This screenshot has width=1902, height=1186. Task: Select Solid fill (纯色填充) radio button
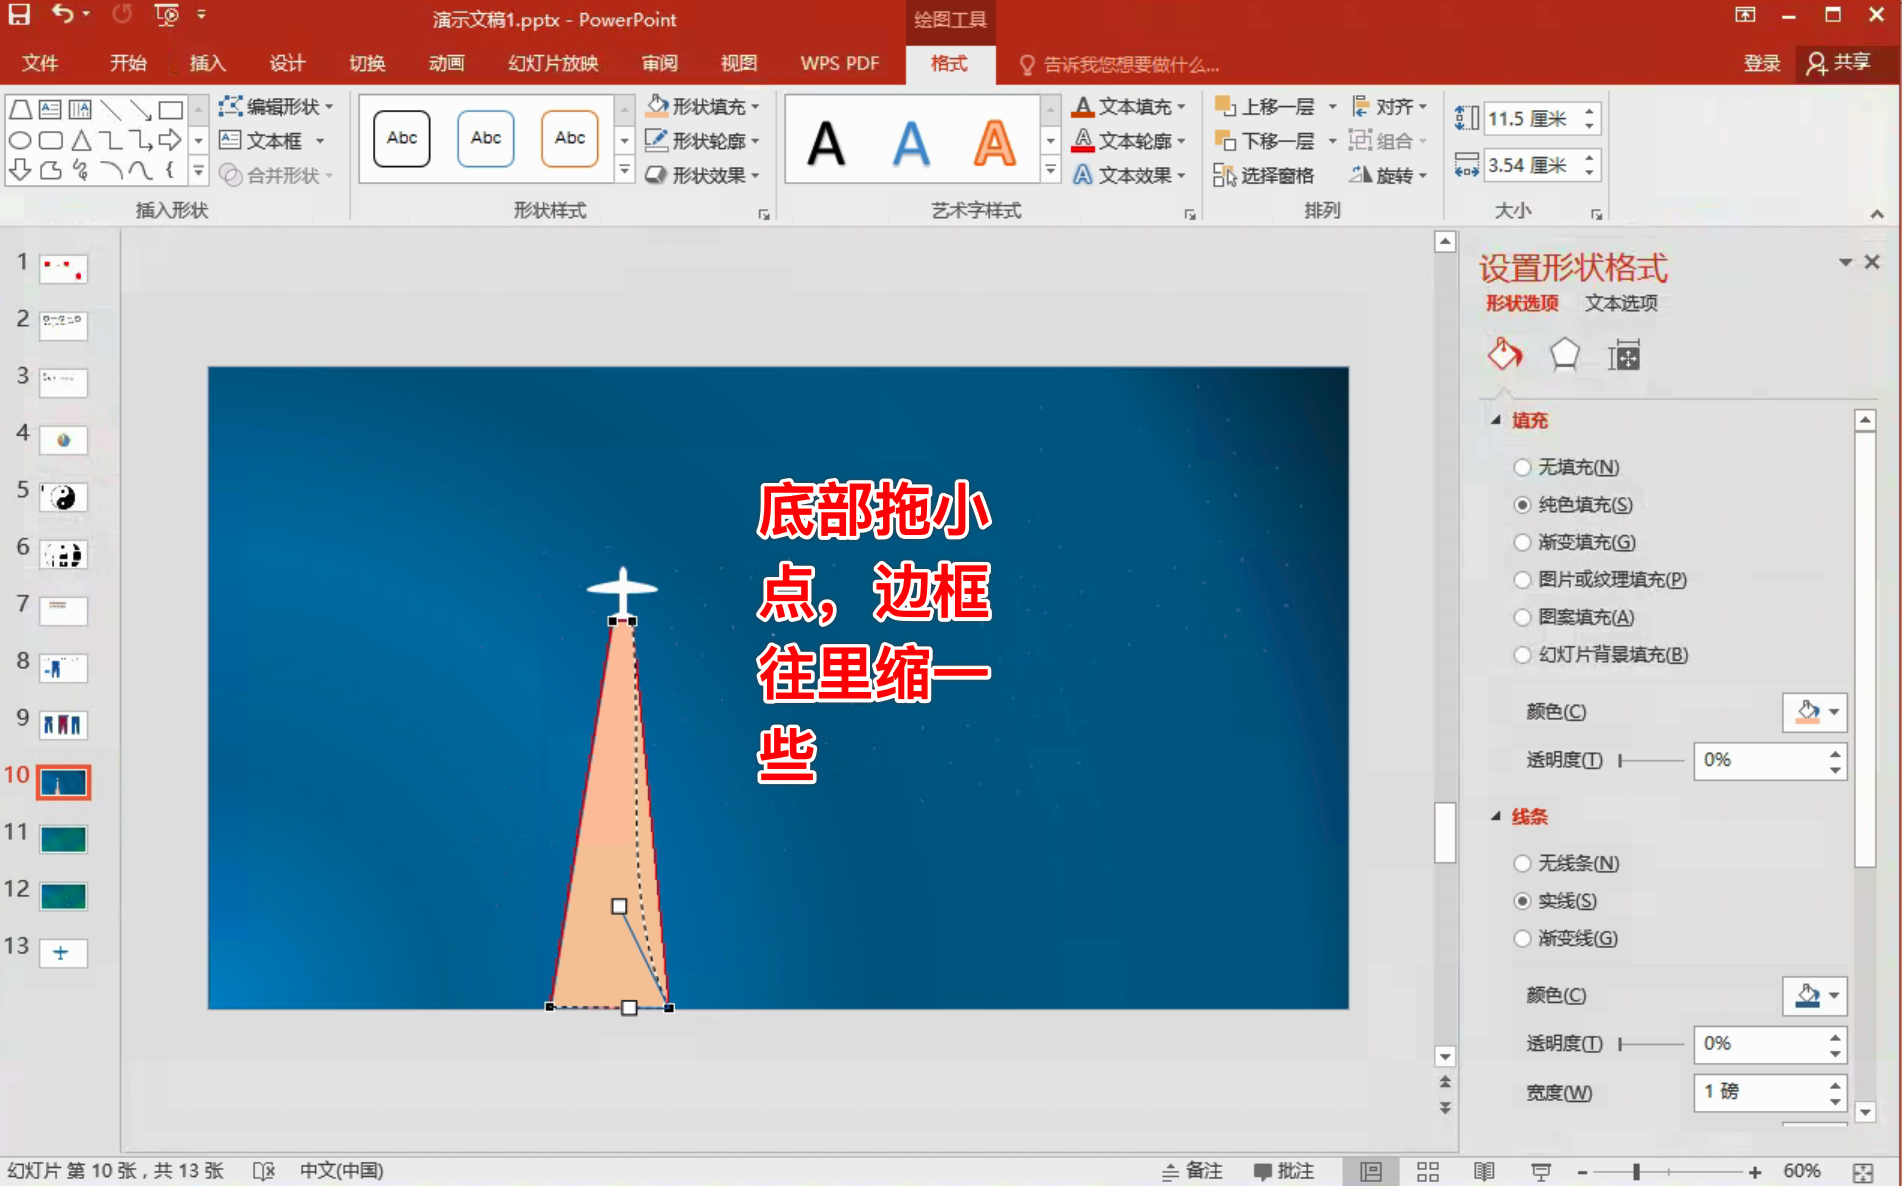tap(1522, 505)
